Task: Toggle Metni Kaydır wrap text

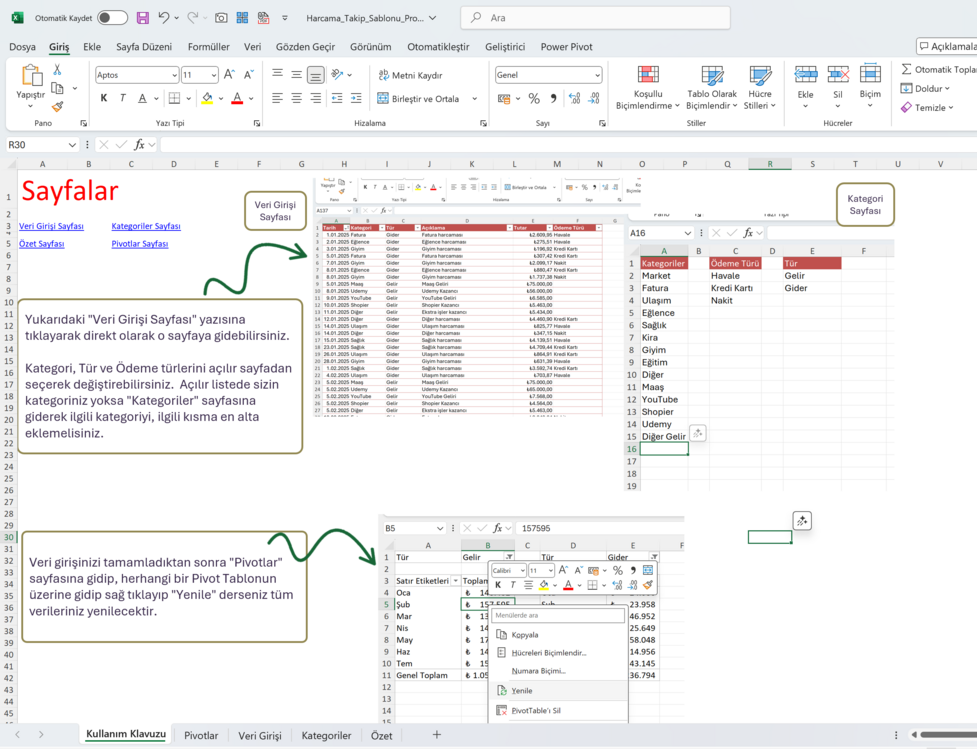Action: click(410, 75)
